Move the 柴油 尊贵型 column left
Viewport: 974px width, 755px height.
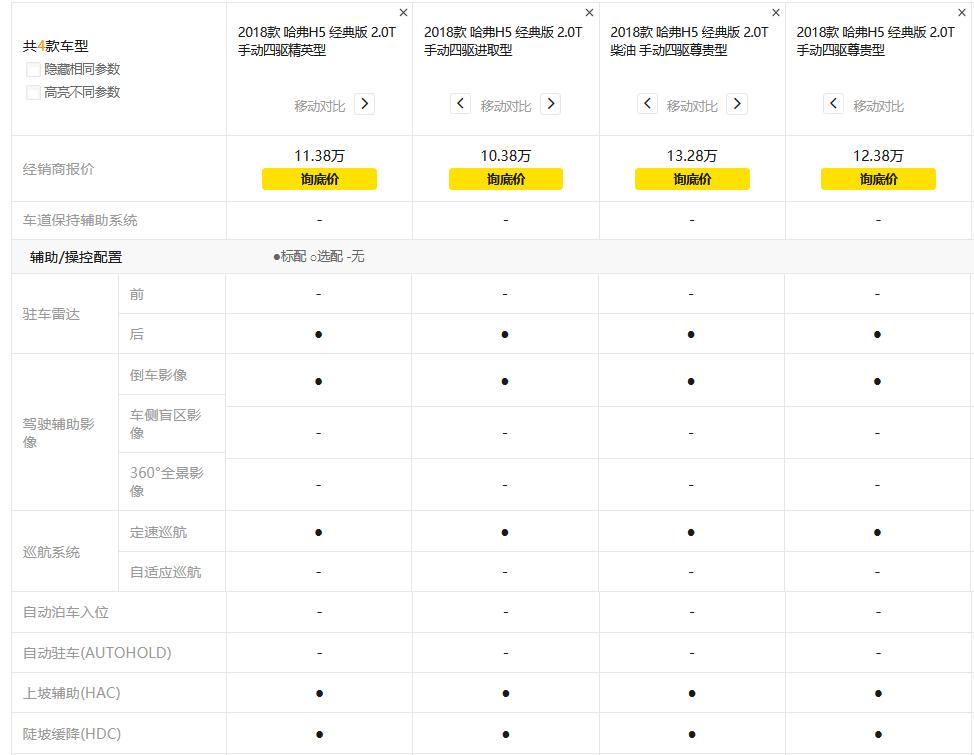click(645, 103)
